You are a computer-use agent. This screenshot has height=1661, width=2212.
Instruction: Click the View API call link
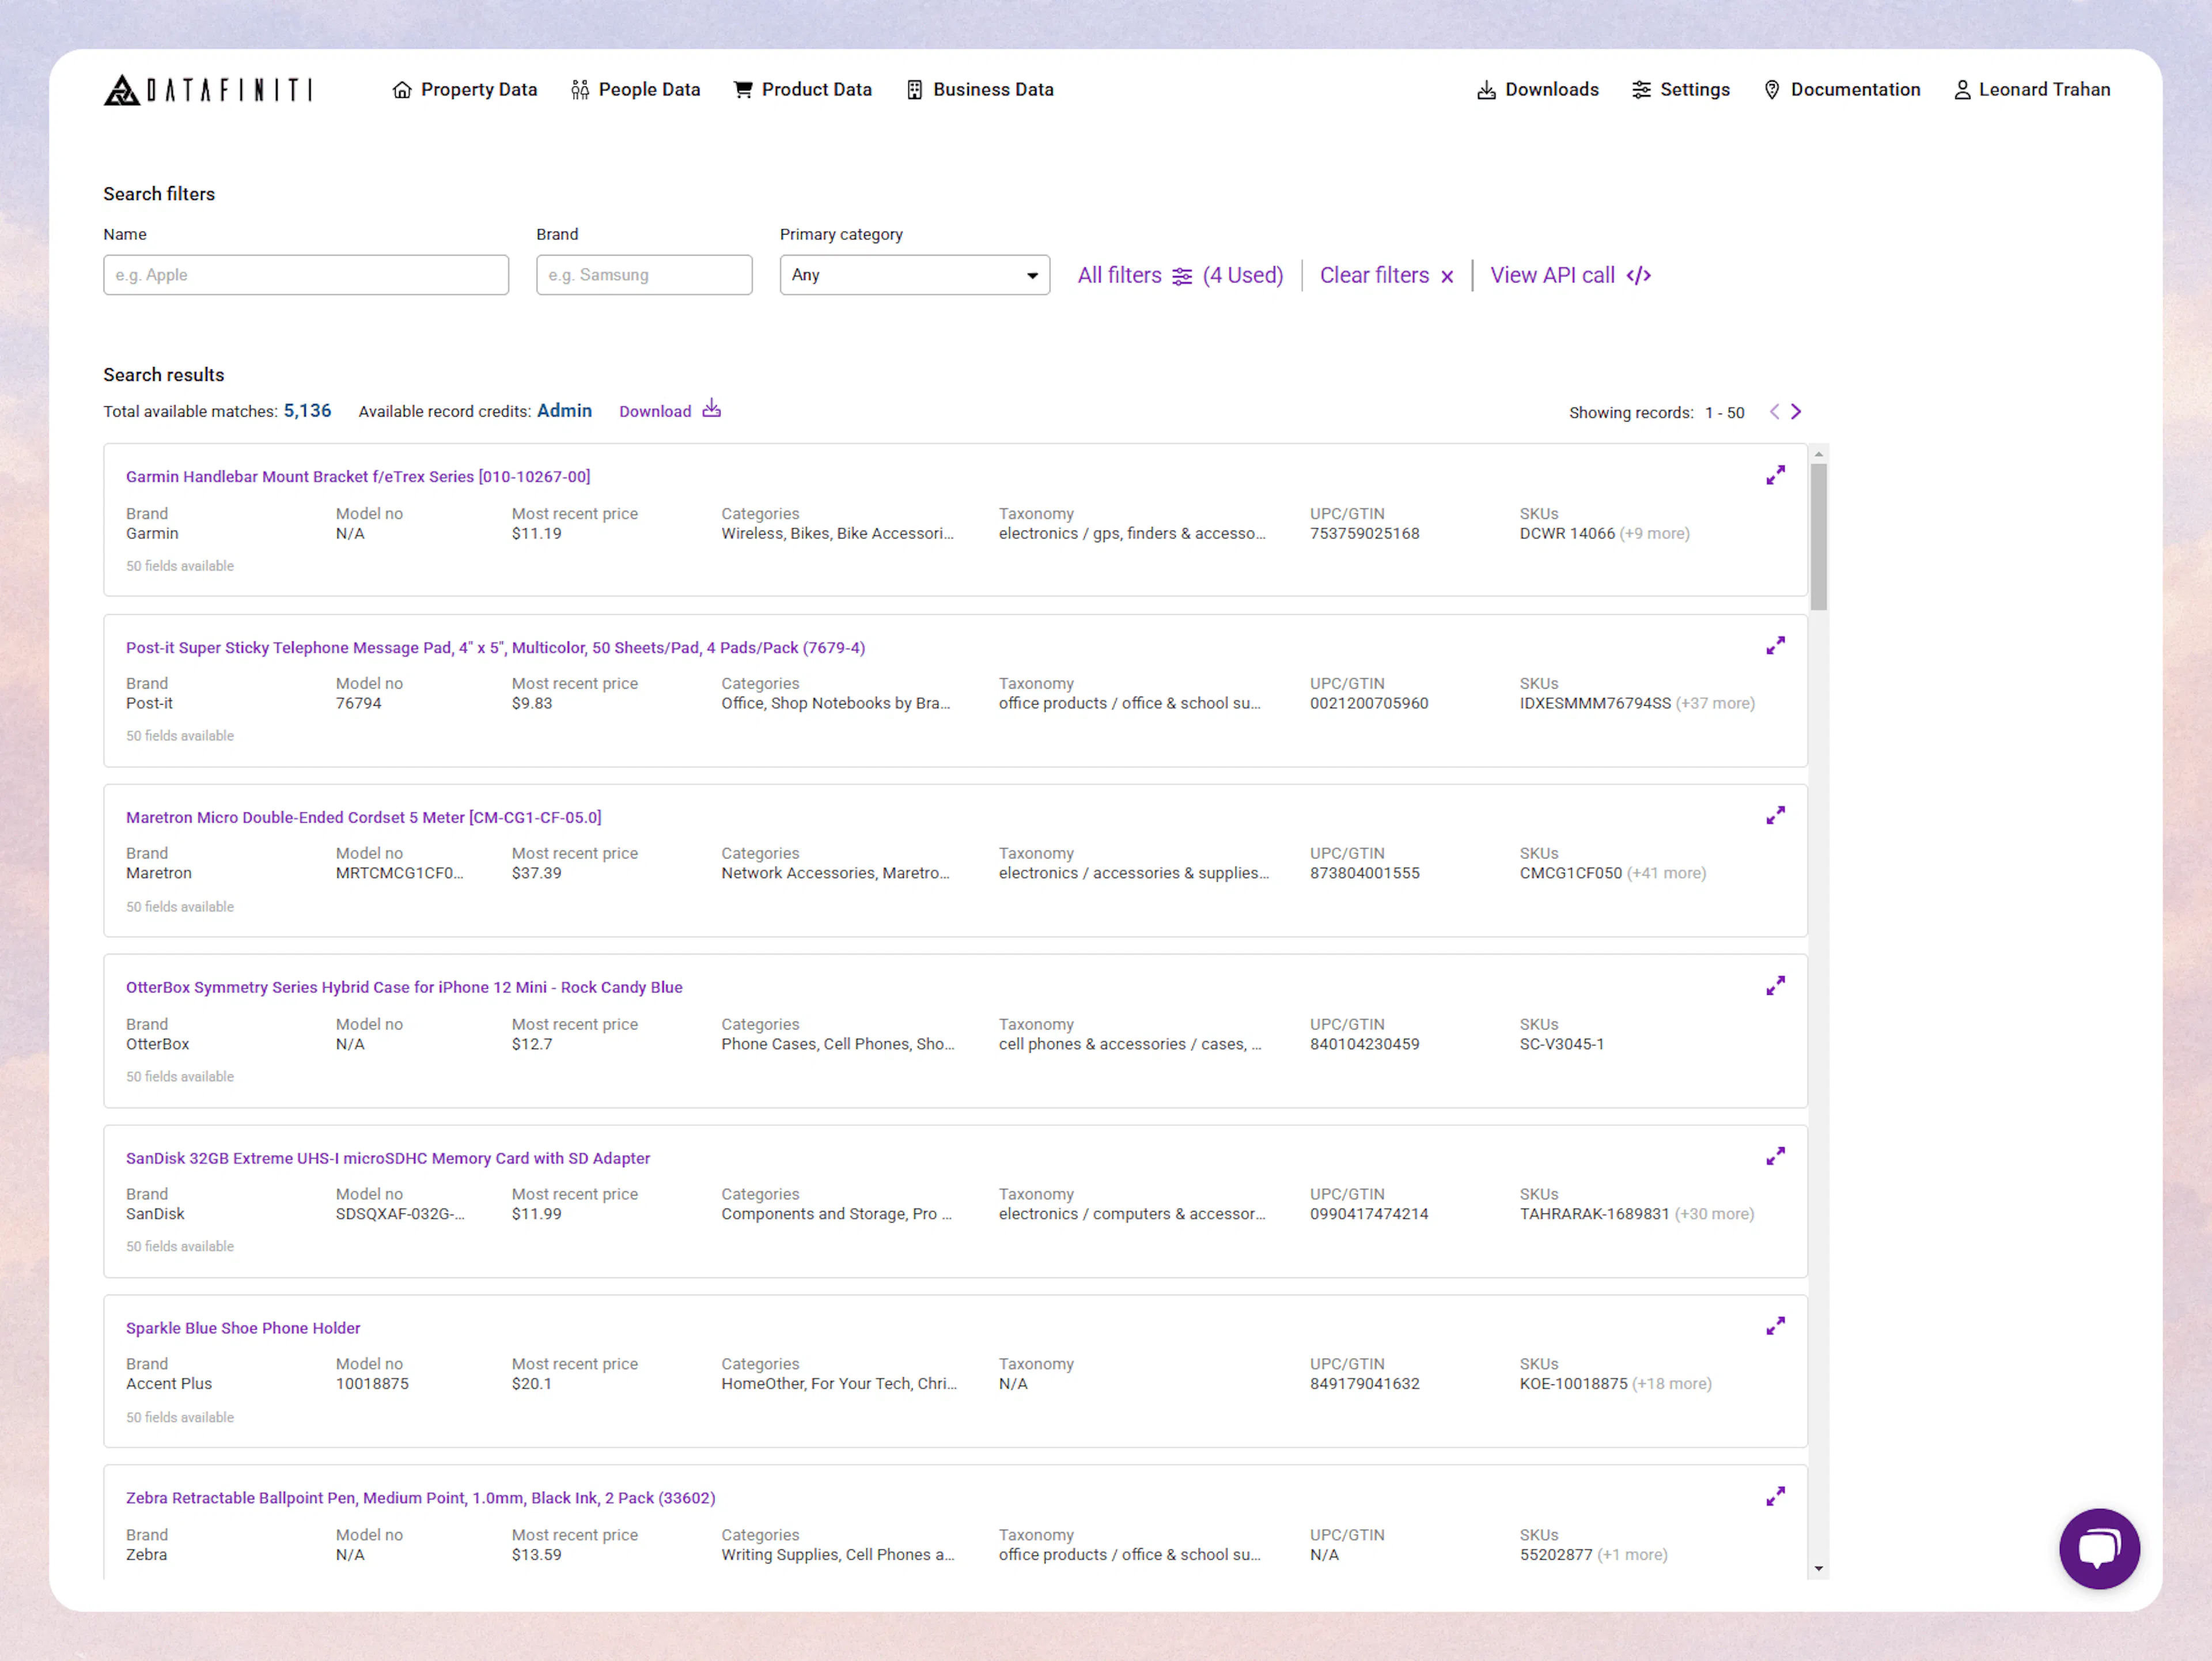coord(1552,275)
